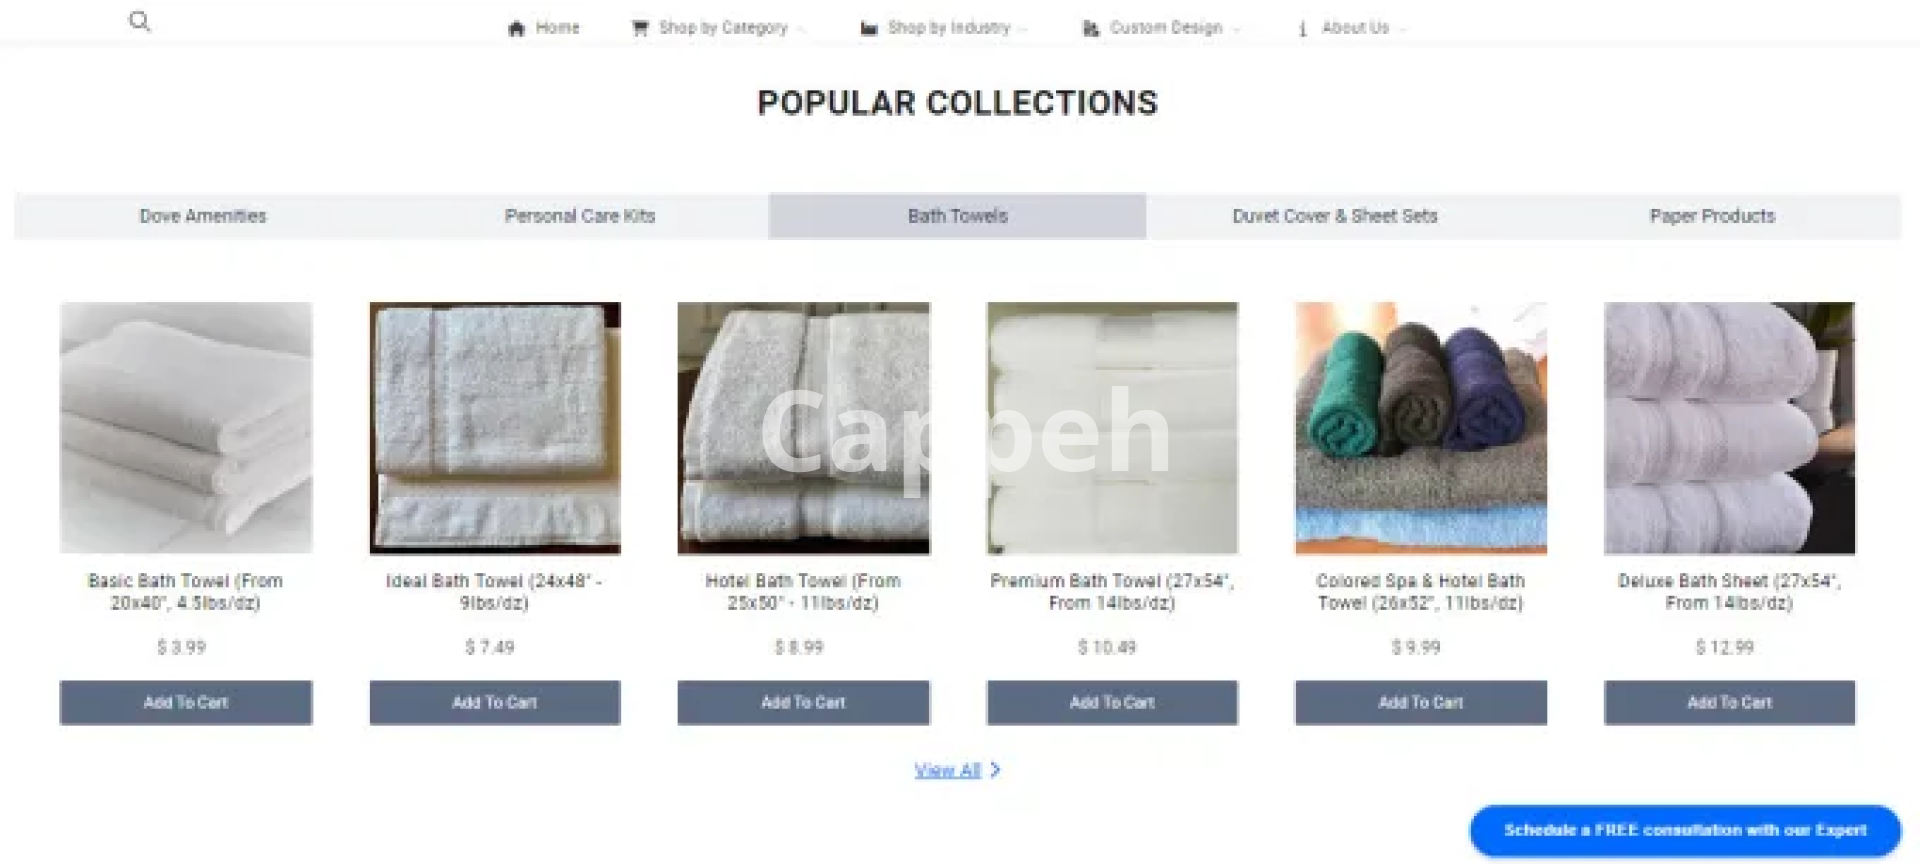Click the info icon beside About Us
1920x864 pixels.
point(1302,28)
